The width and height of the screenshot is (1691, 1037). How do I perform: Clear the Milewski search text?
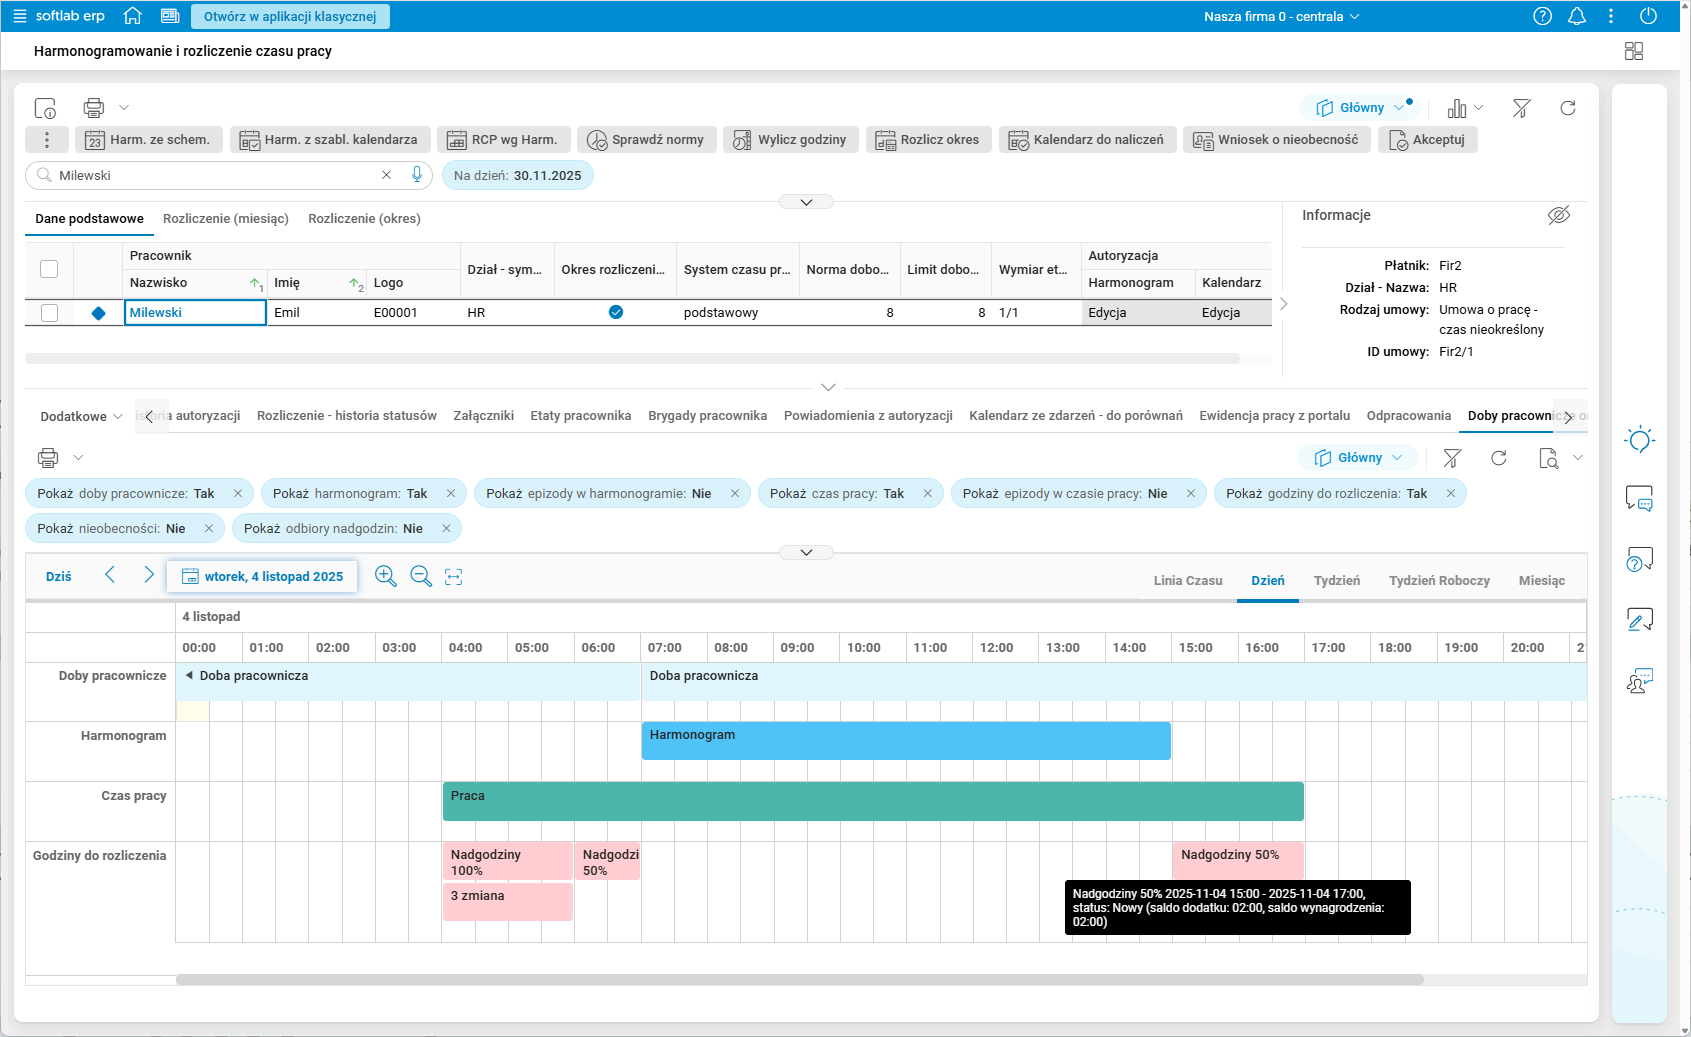(x=387, y=175)
